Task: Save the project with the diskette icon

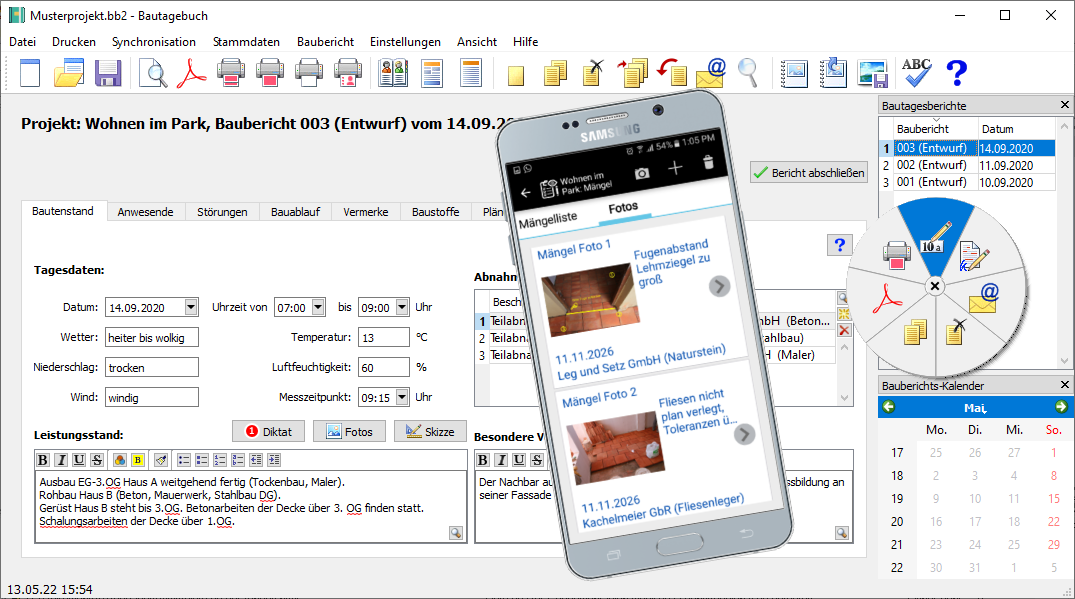Action: [x=107, y=72]
